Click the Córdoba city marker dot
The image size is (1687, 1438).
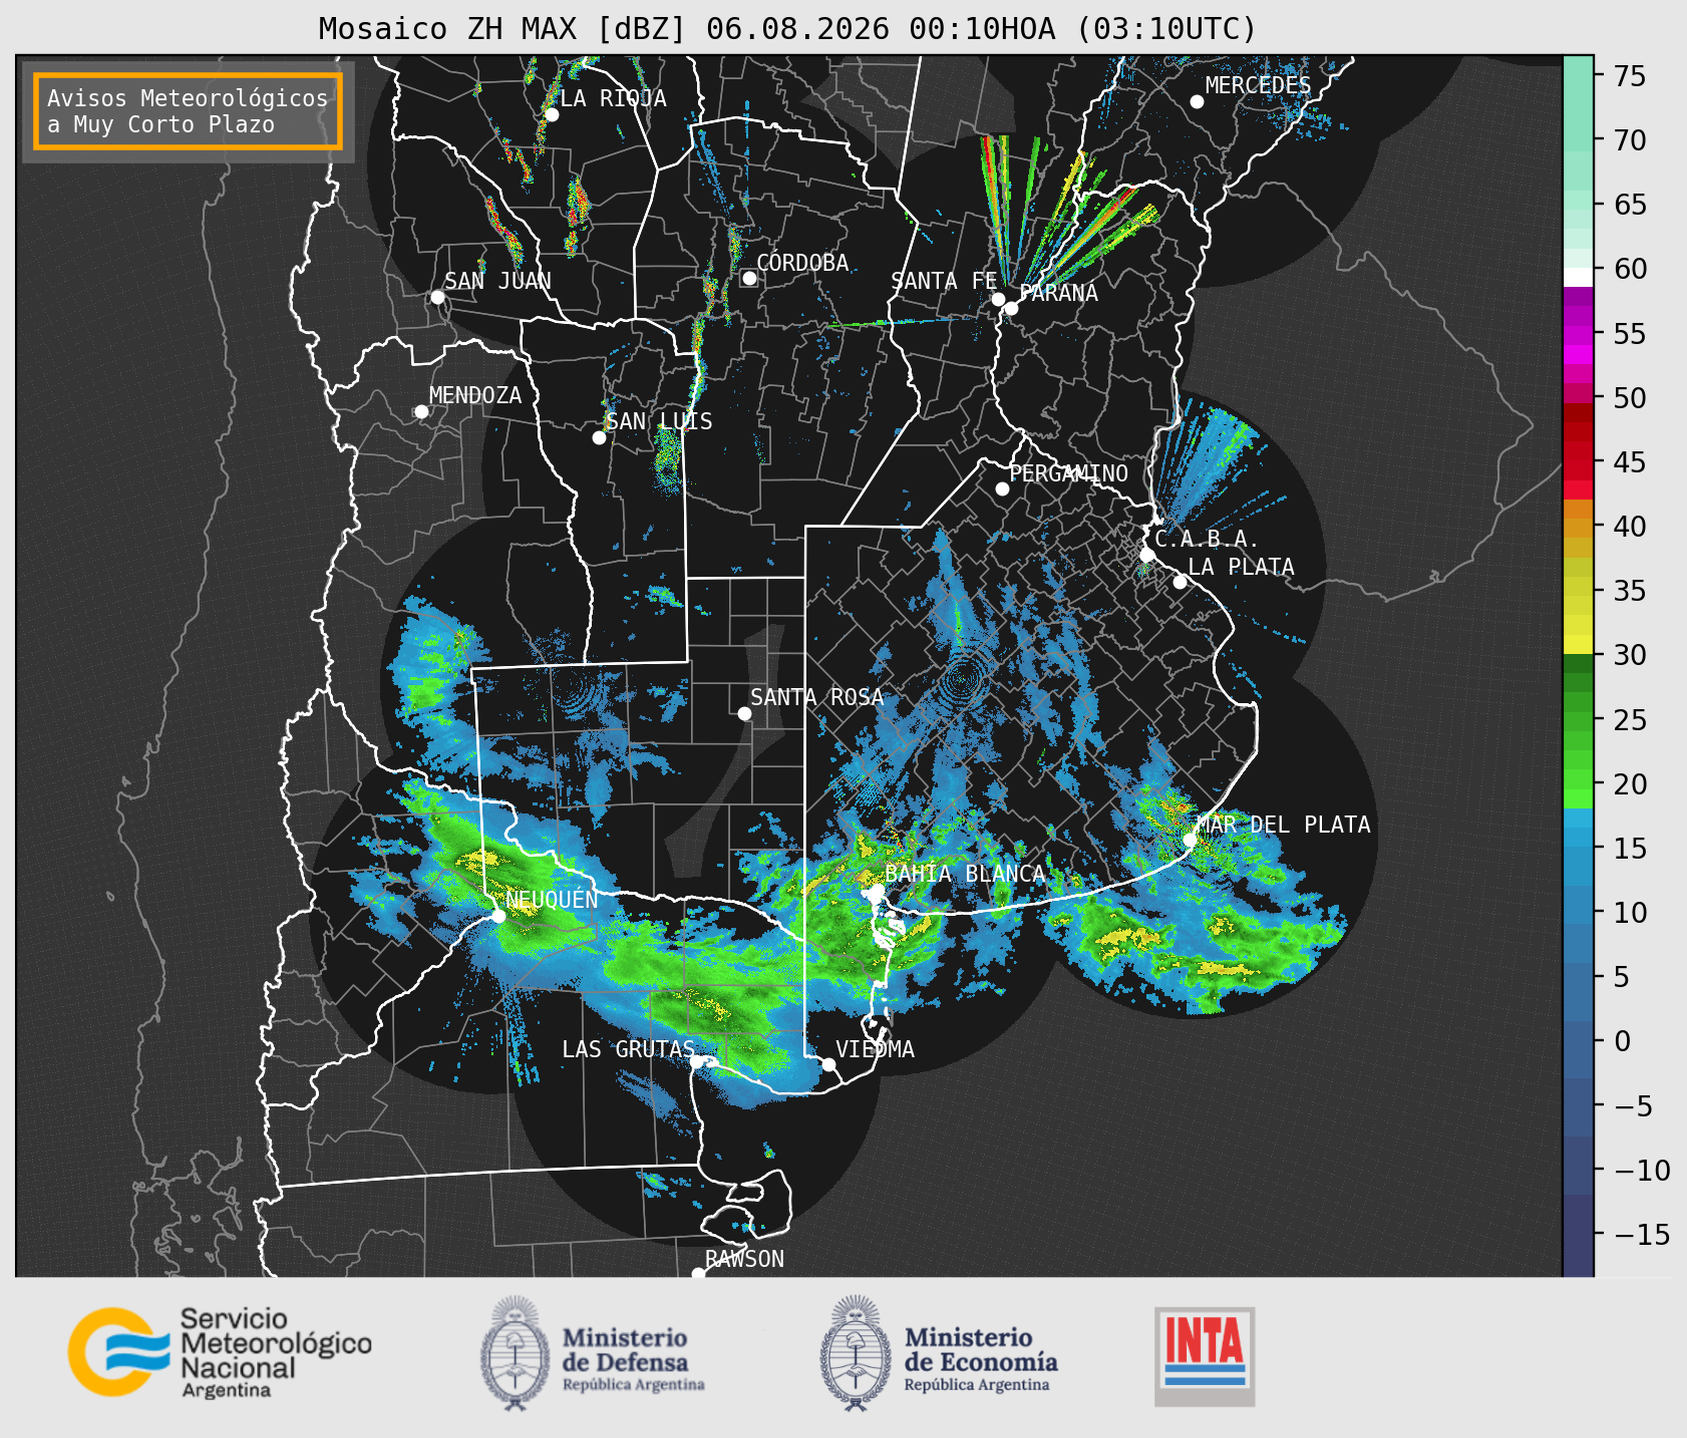click(x=749, y=278)
